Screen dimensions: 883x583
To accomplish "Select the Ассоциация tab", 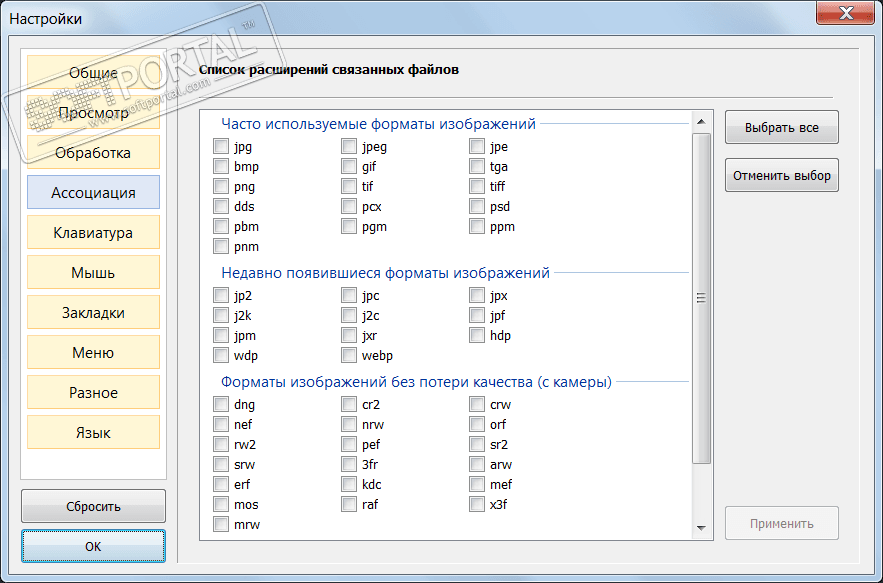I will pos(93,193).
